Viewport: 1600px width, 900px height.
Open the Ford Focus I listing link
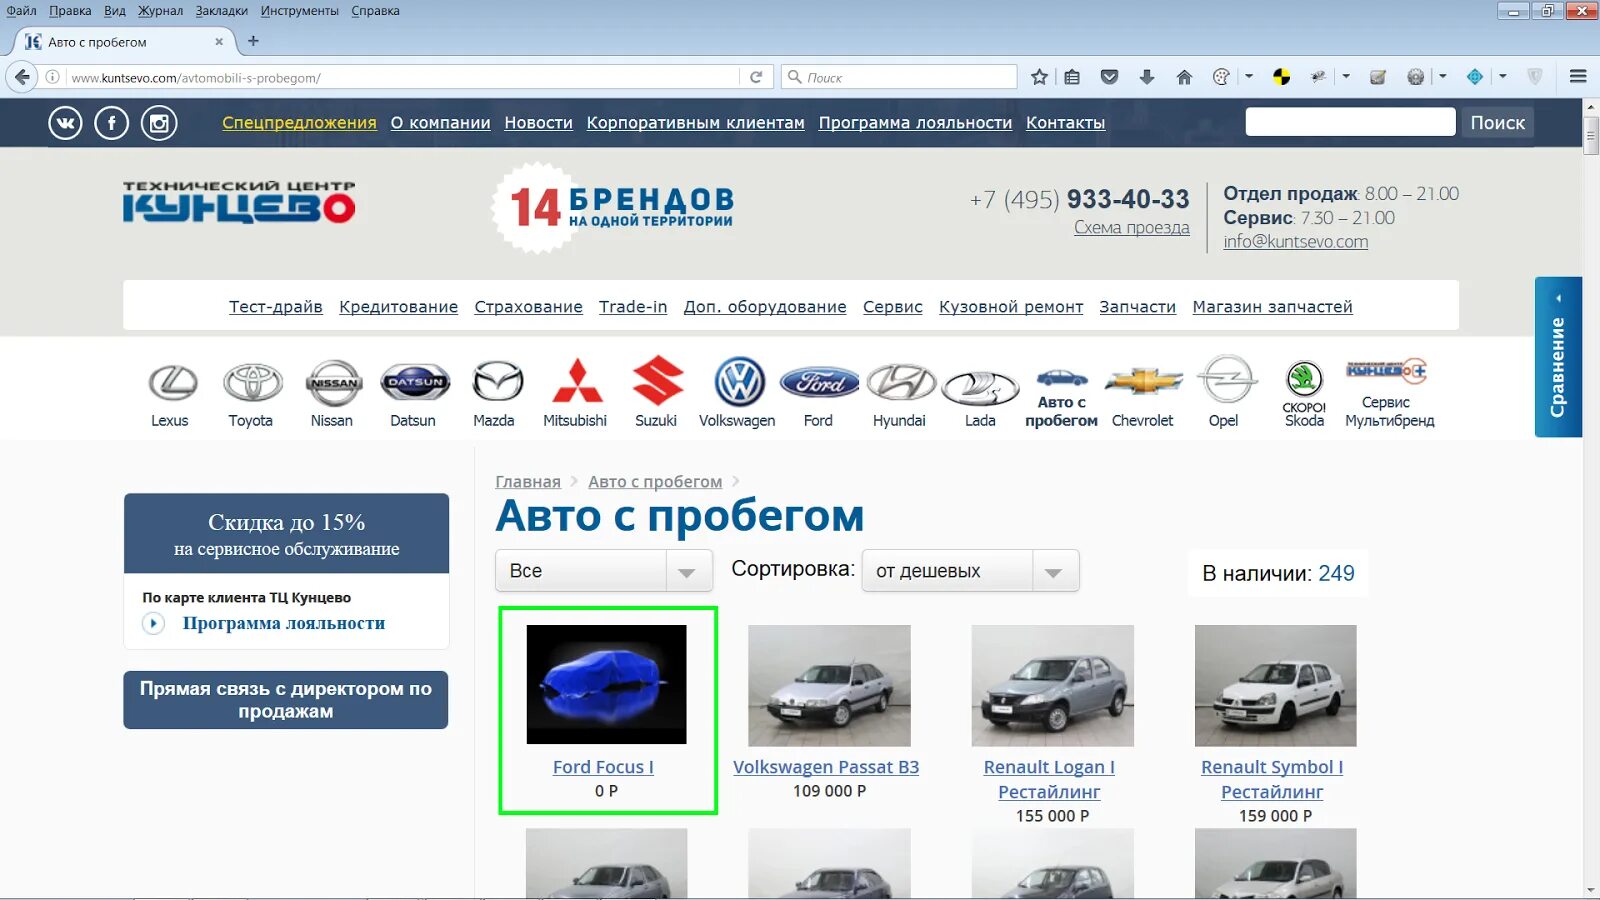[x=603, y=767]
